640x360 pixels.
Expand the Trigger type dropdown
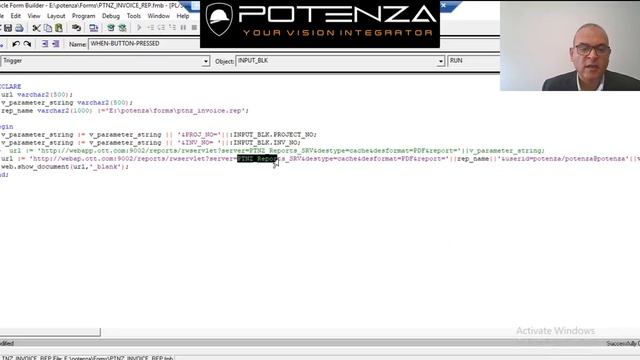205,61
